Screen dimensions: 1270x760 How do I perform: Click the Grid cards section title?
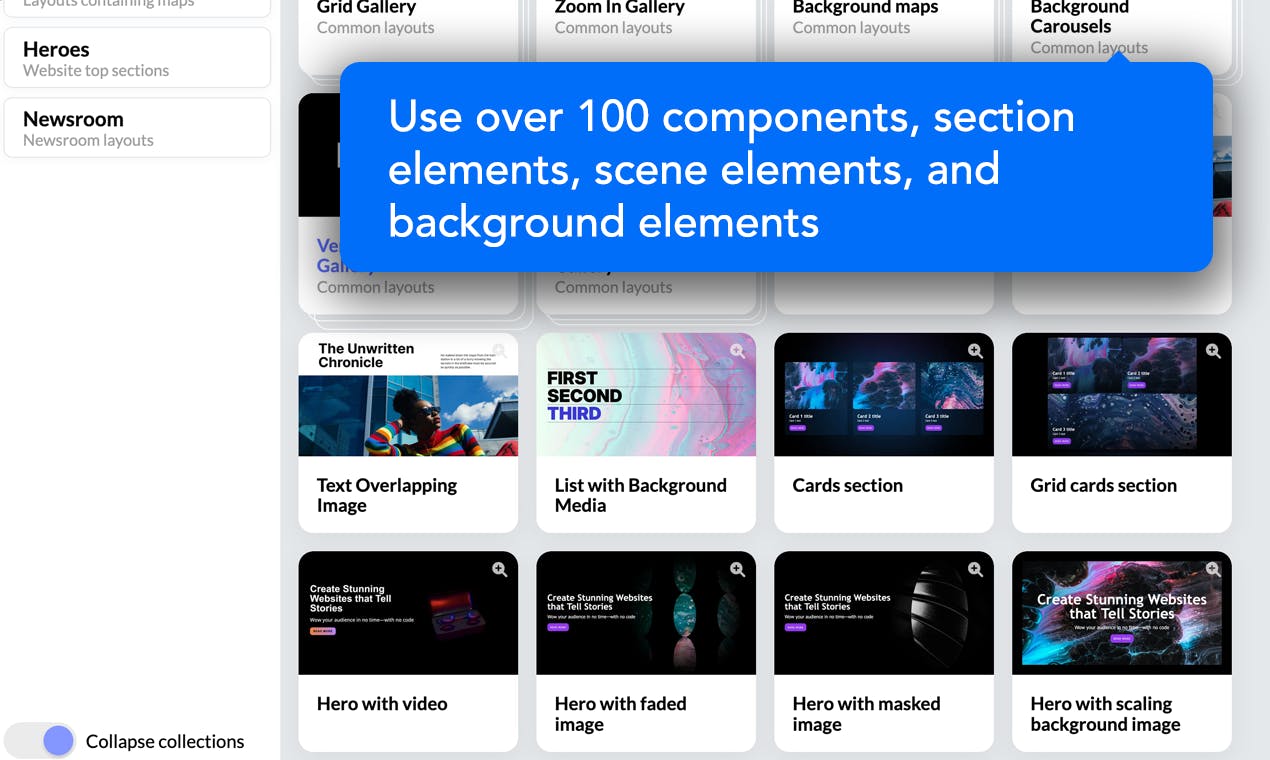[x=1103, y=485]
